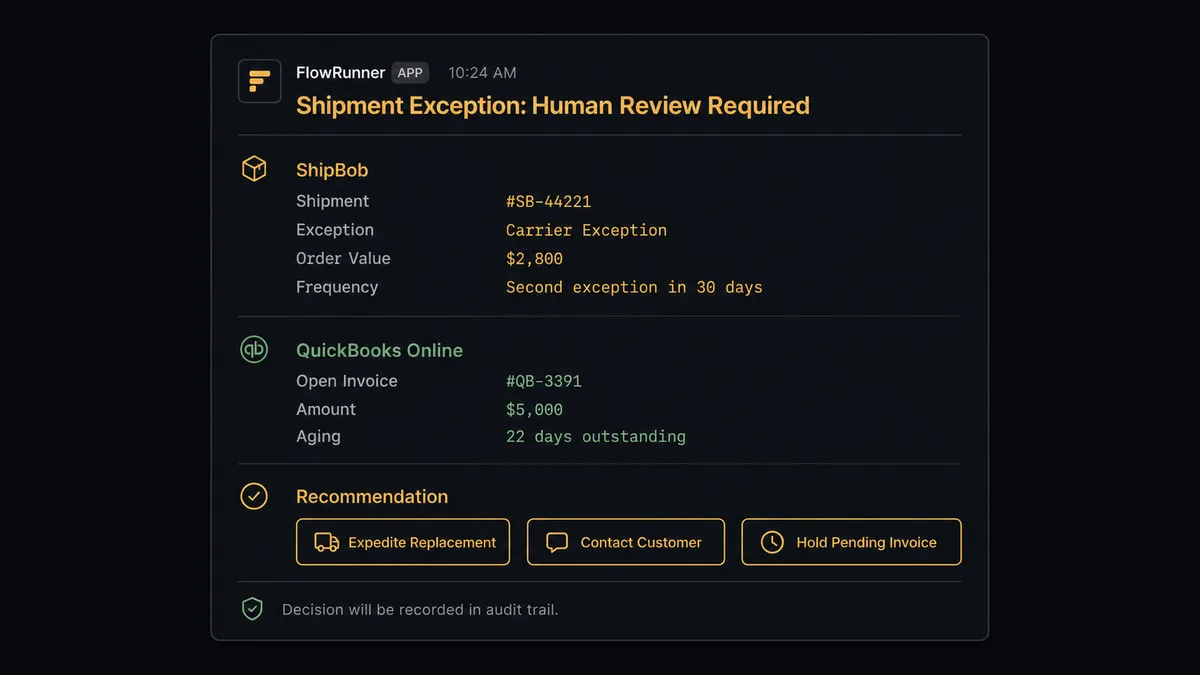Select Hold Pending Invoice
1200x675 pixels.
(x=851, y=542)
